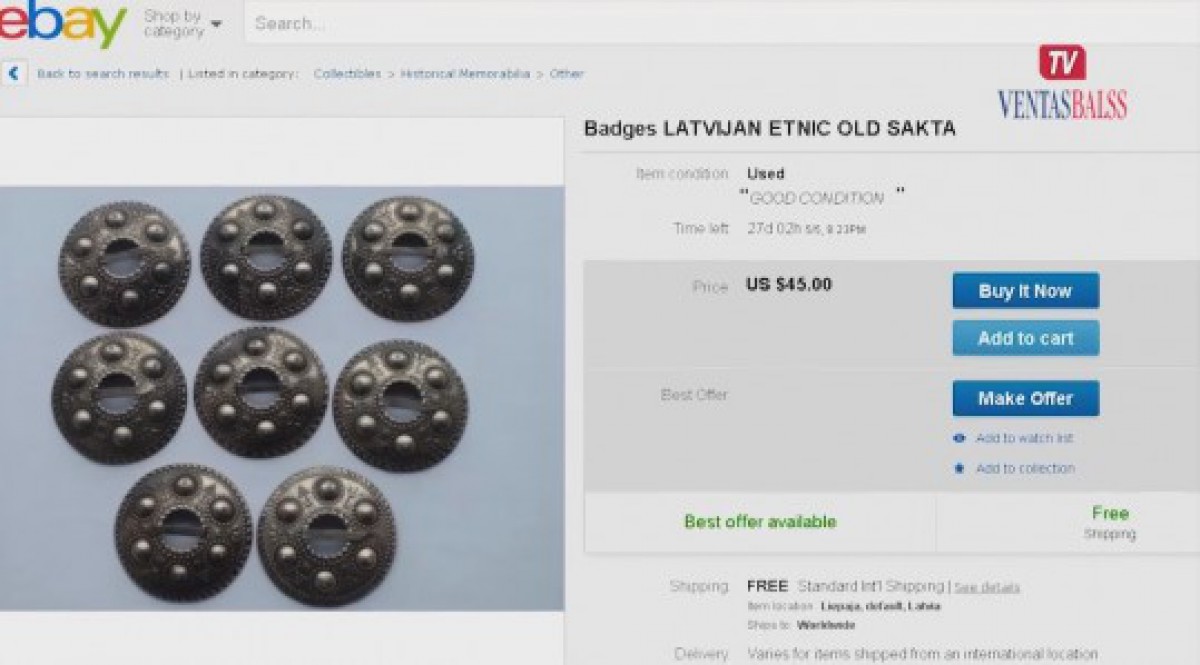Click the Best offer available text
The height and width of the screenshot is (665, 1200).
pyautogui.click(x=760, y=522)
